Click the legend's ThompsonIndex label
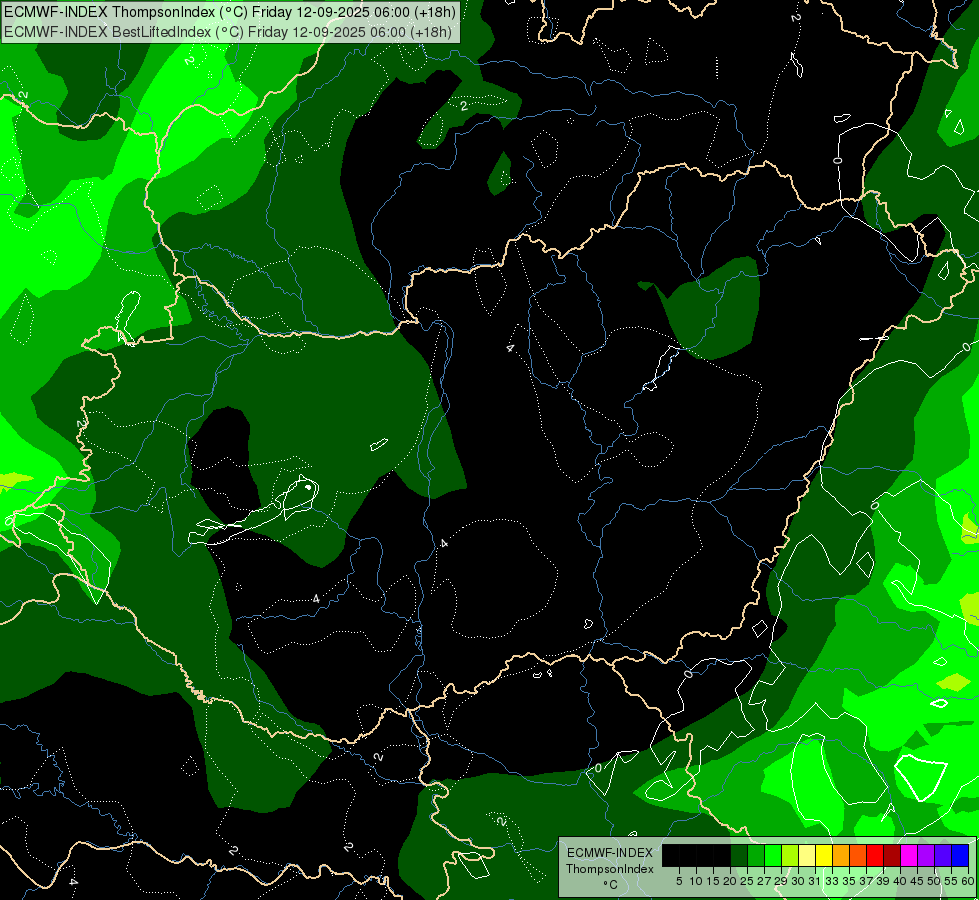The height and width of the screenshot is (900, 979). pos(610,869)
